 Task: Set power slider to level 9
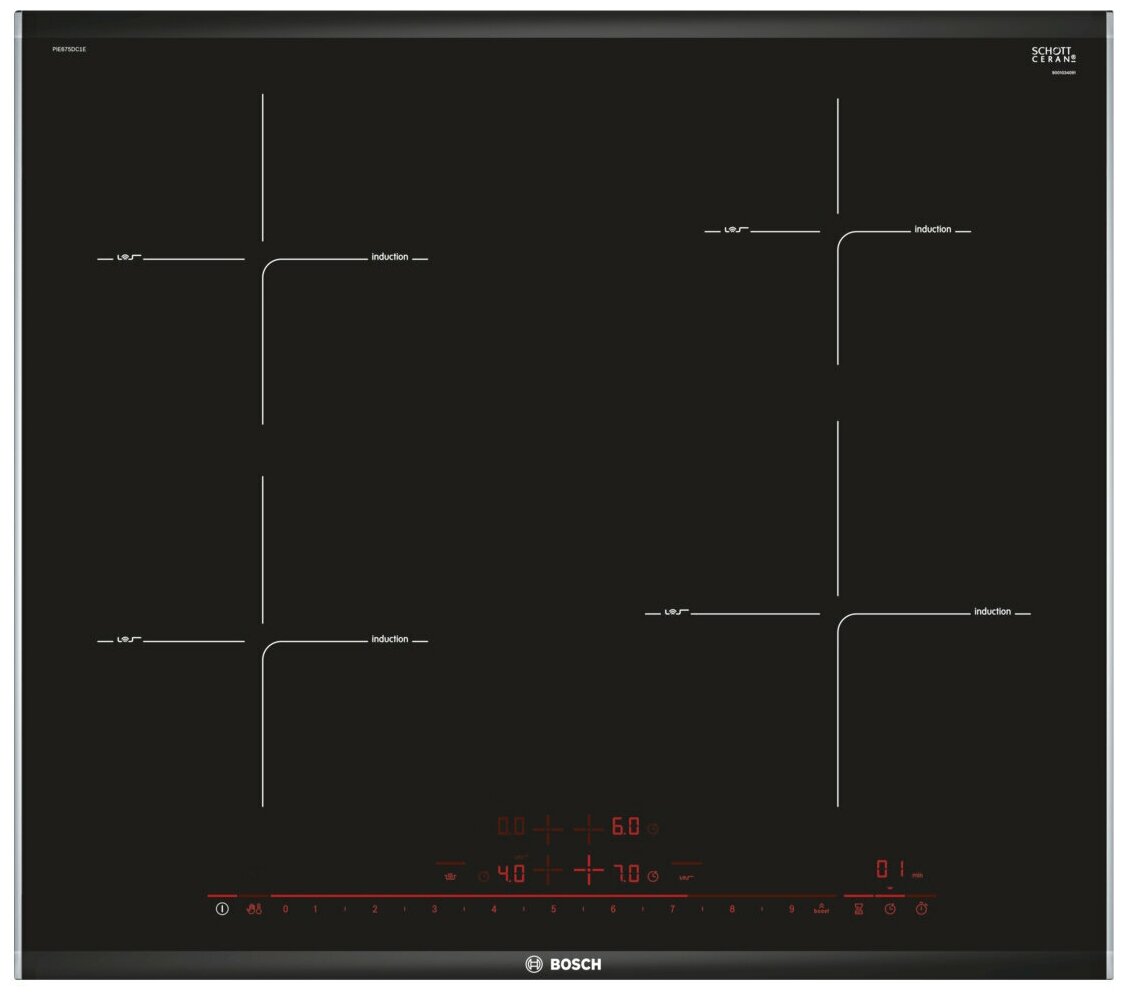tap(791, 909)
